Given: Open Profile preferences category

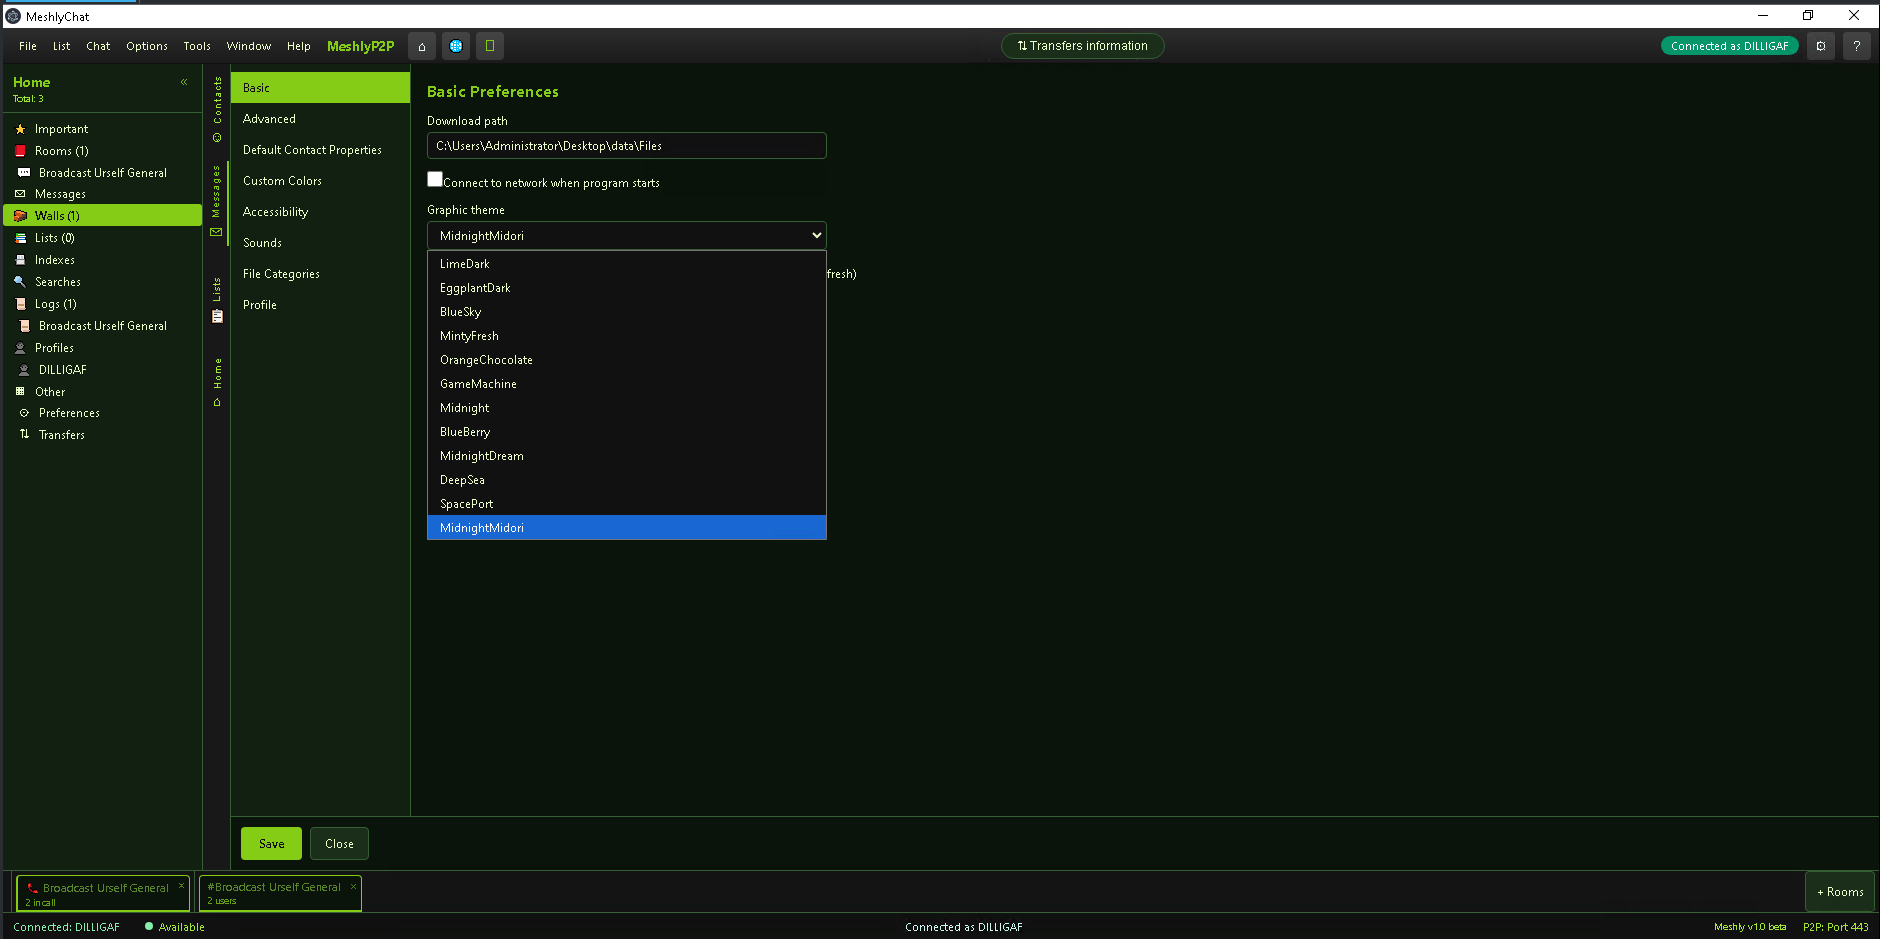Looking at the screenshot, I should 320,305.
